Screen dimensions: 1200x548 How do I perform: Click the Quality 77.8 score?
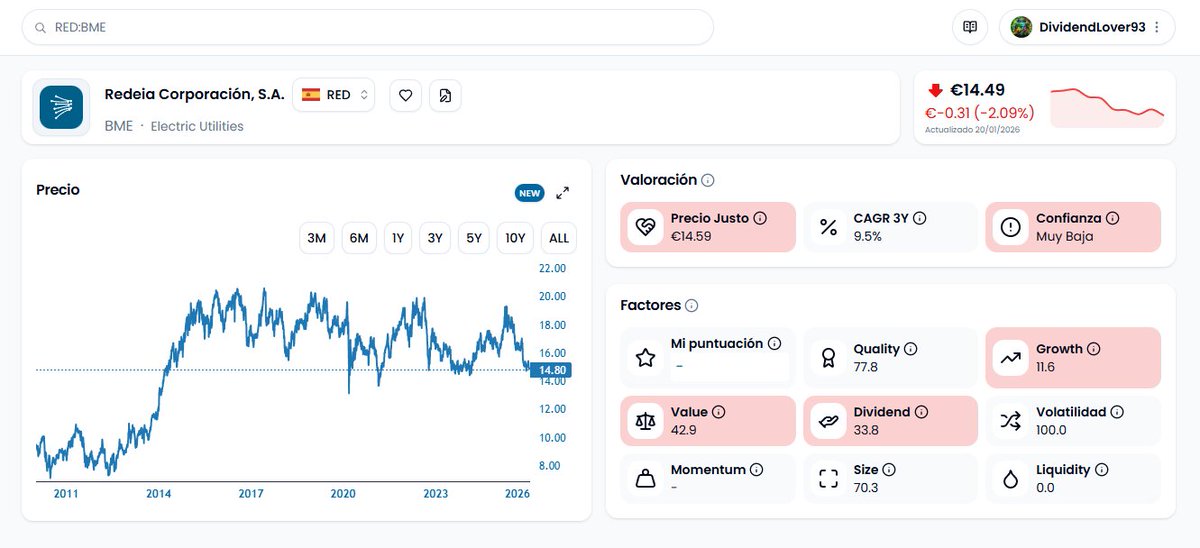(x=866, y=368)
